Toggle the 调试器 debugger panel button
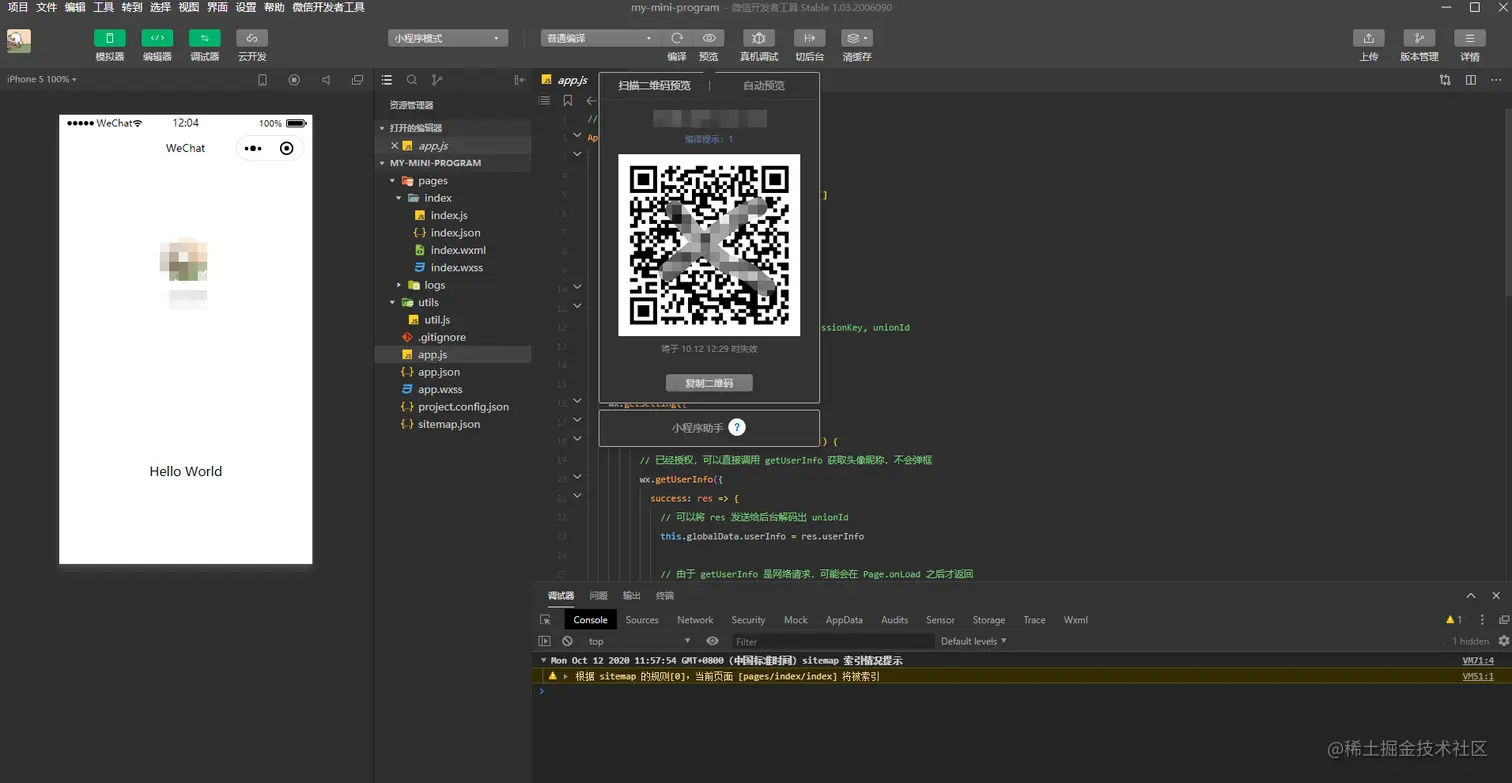The width and height of the screenshot is (1512, 783). point(204,38)
